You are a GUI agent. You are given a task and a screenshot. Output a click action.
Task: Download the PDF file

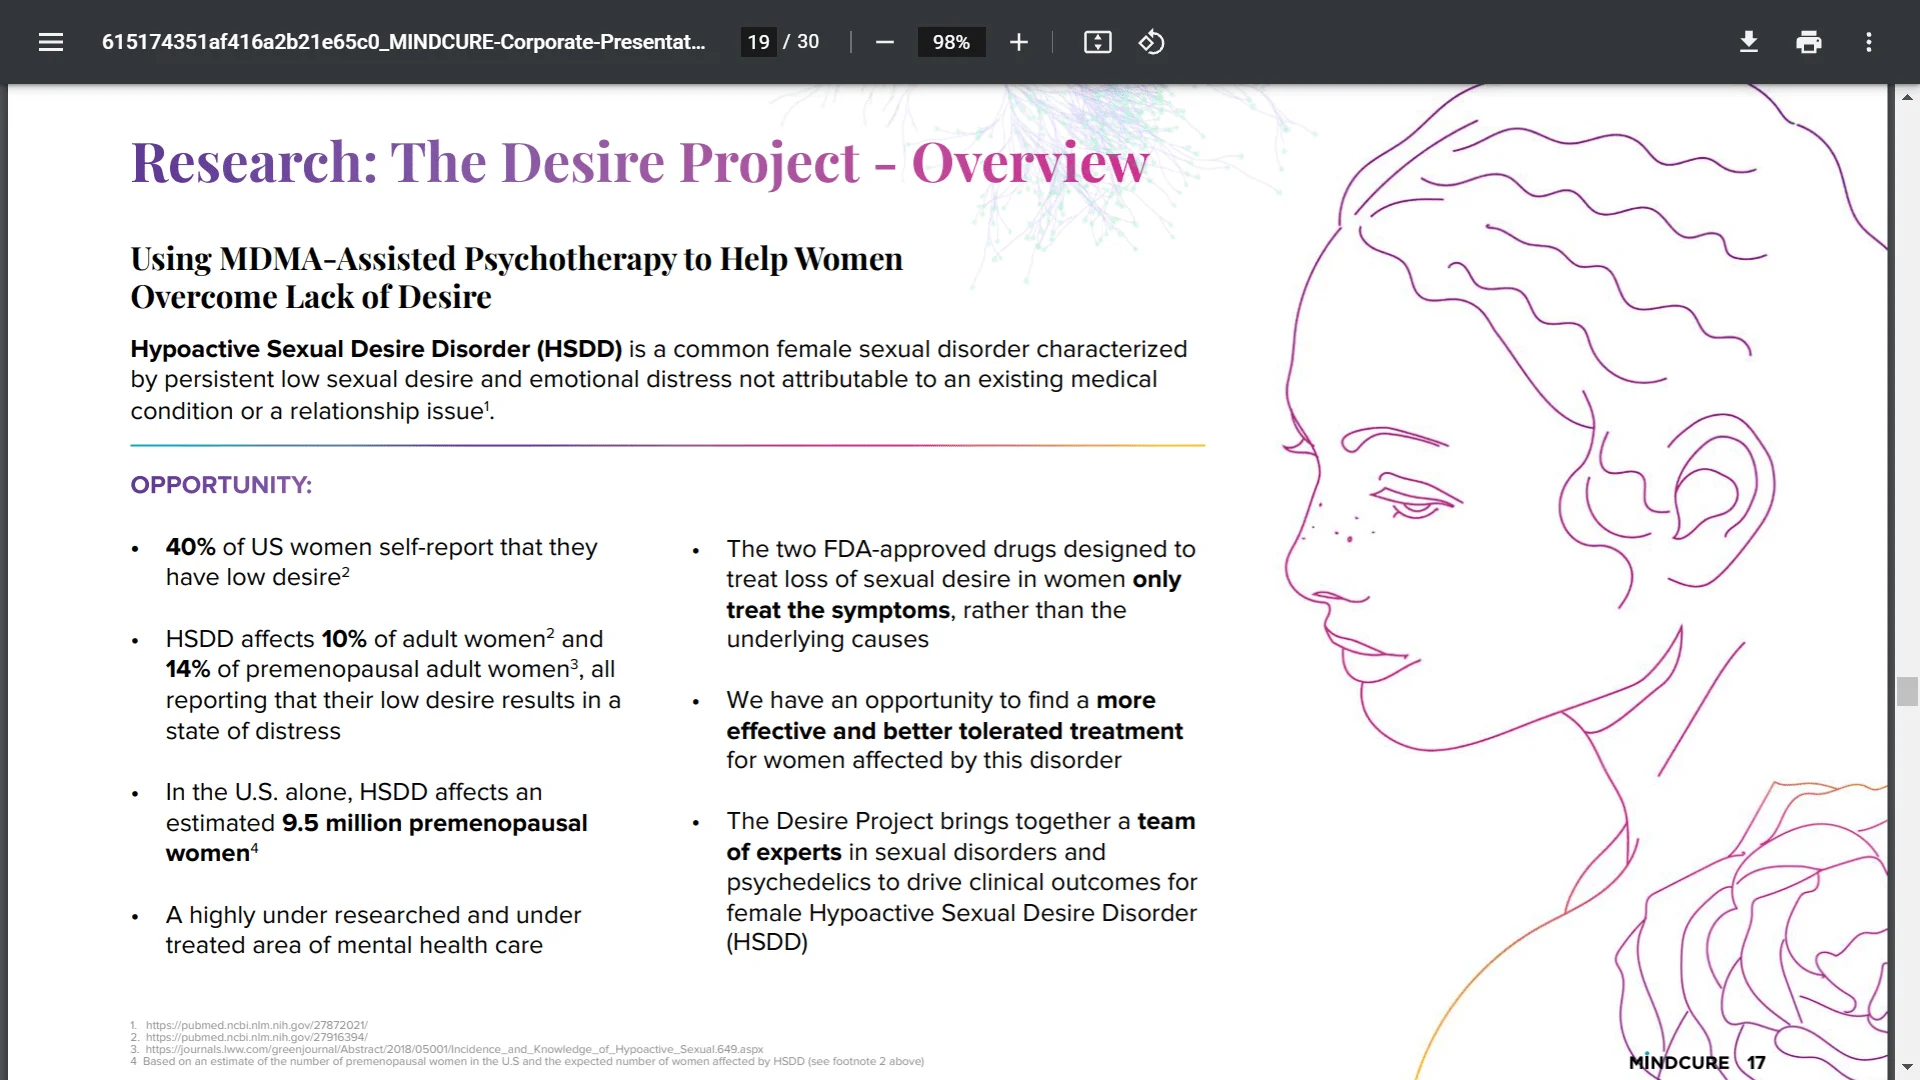click(x=1749, y=42)
